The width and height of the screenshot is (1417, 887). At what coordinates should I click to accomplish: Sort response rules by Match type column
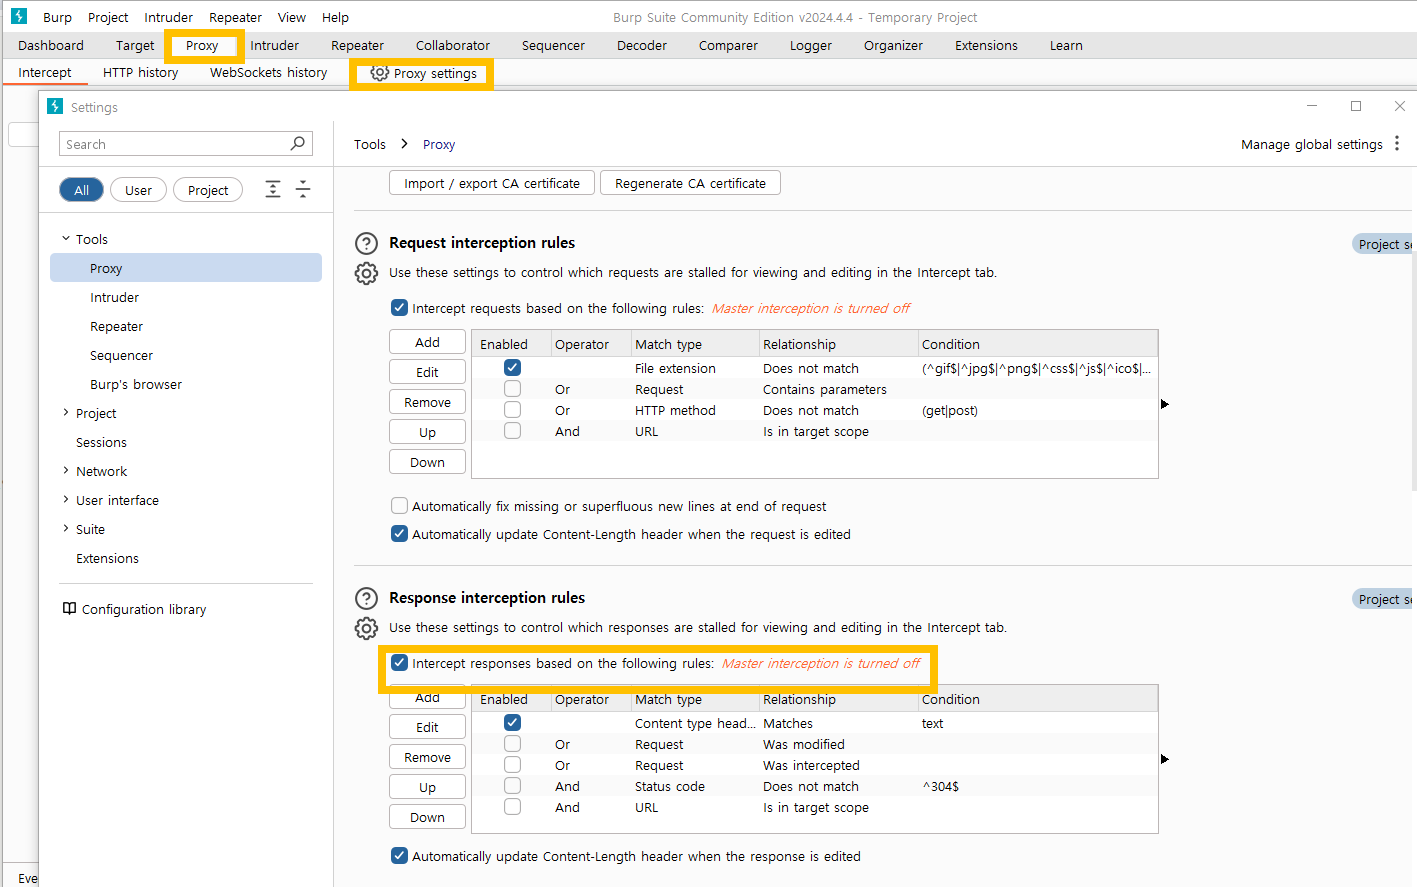point(694,699)
